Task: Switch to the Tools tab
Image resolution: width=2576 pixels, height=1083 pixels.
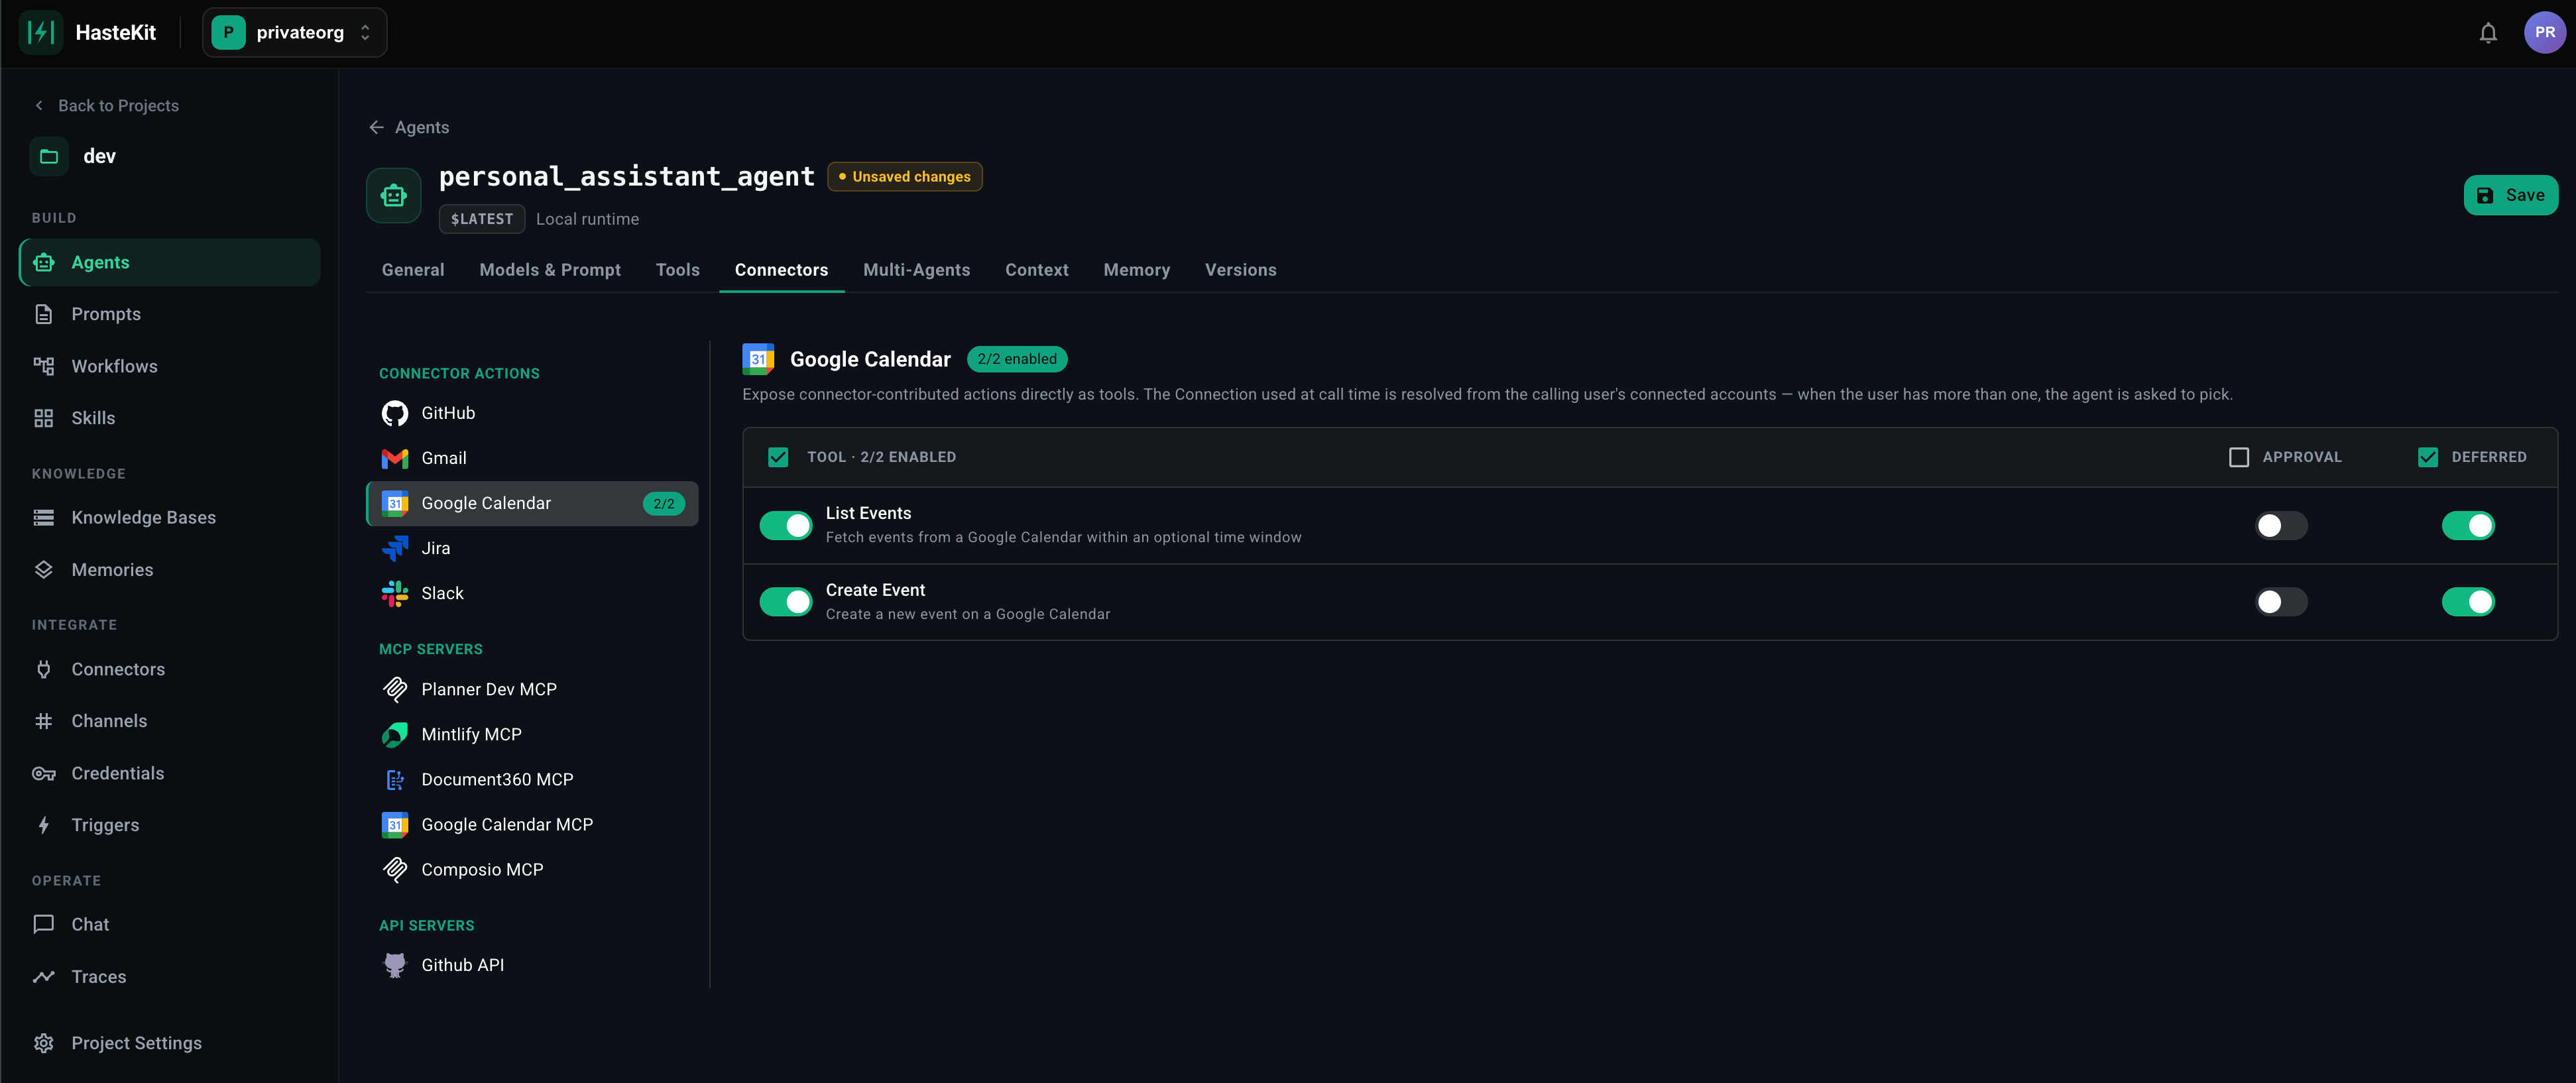Action: click(677, 270)
